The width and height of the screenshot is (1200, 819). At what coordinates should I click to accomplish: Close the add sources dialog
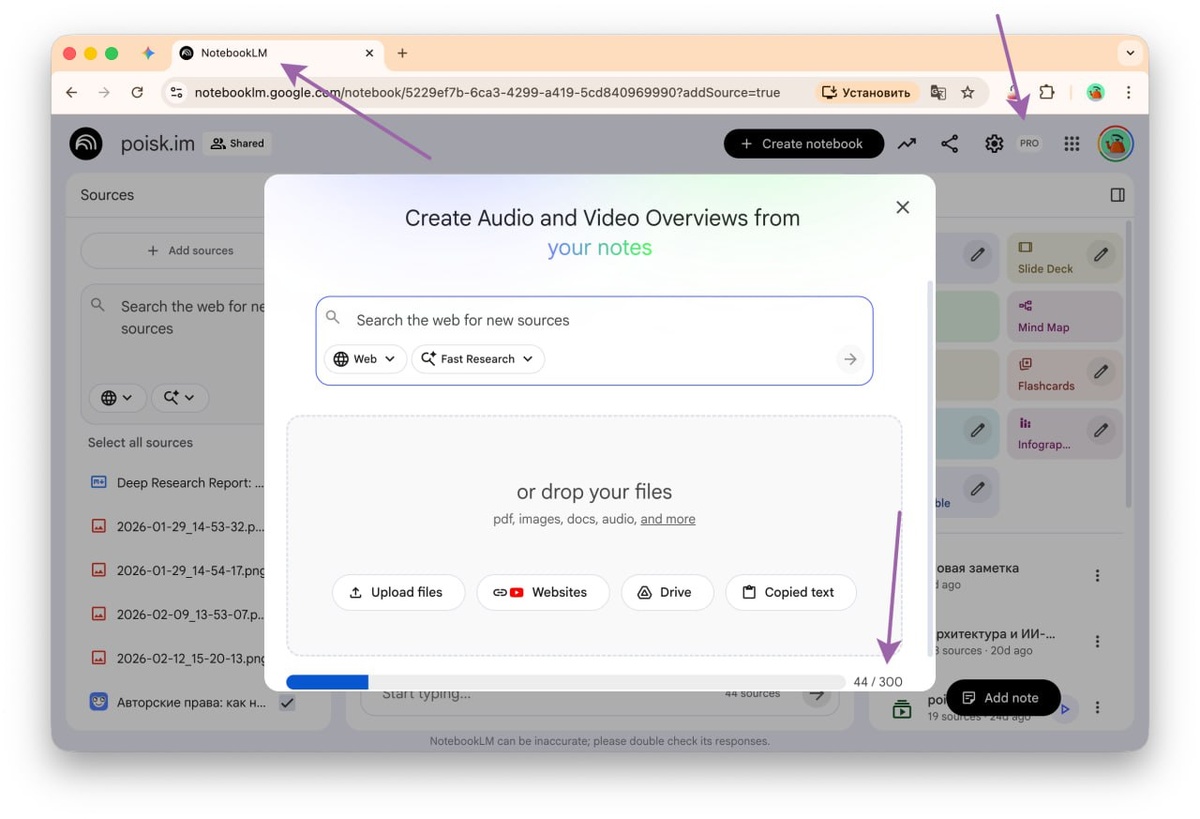point(902,207)
